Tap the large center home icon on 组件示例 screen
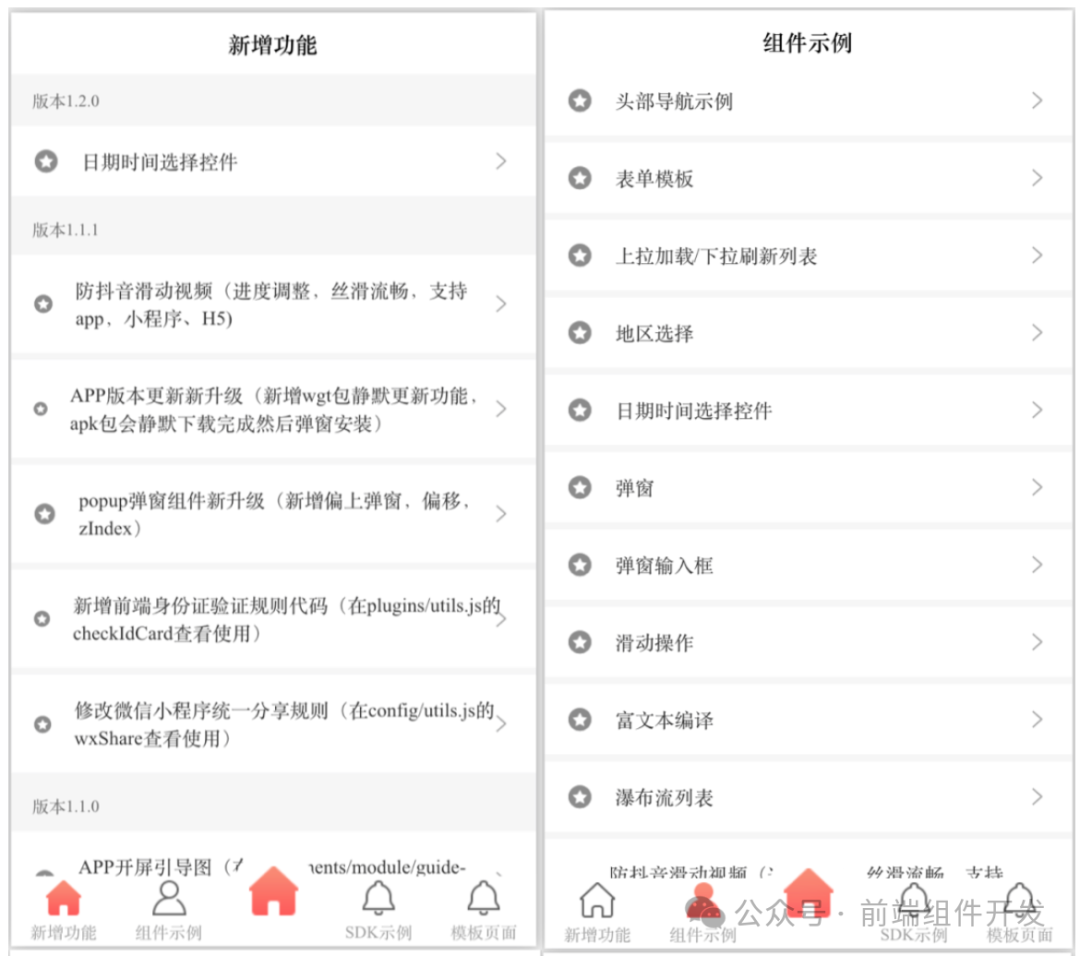1080x956 pixels. [x=808, y=893]
